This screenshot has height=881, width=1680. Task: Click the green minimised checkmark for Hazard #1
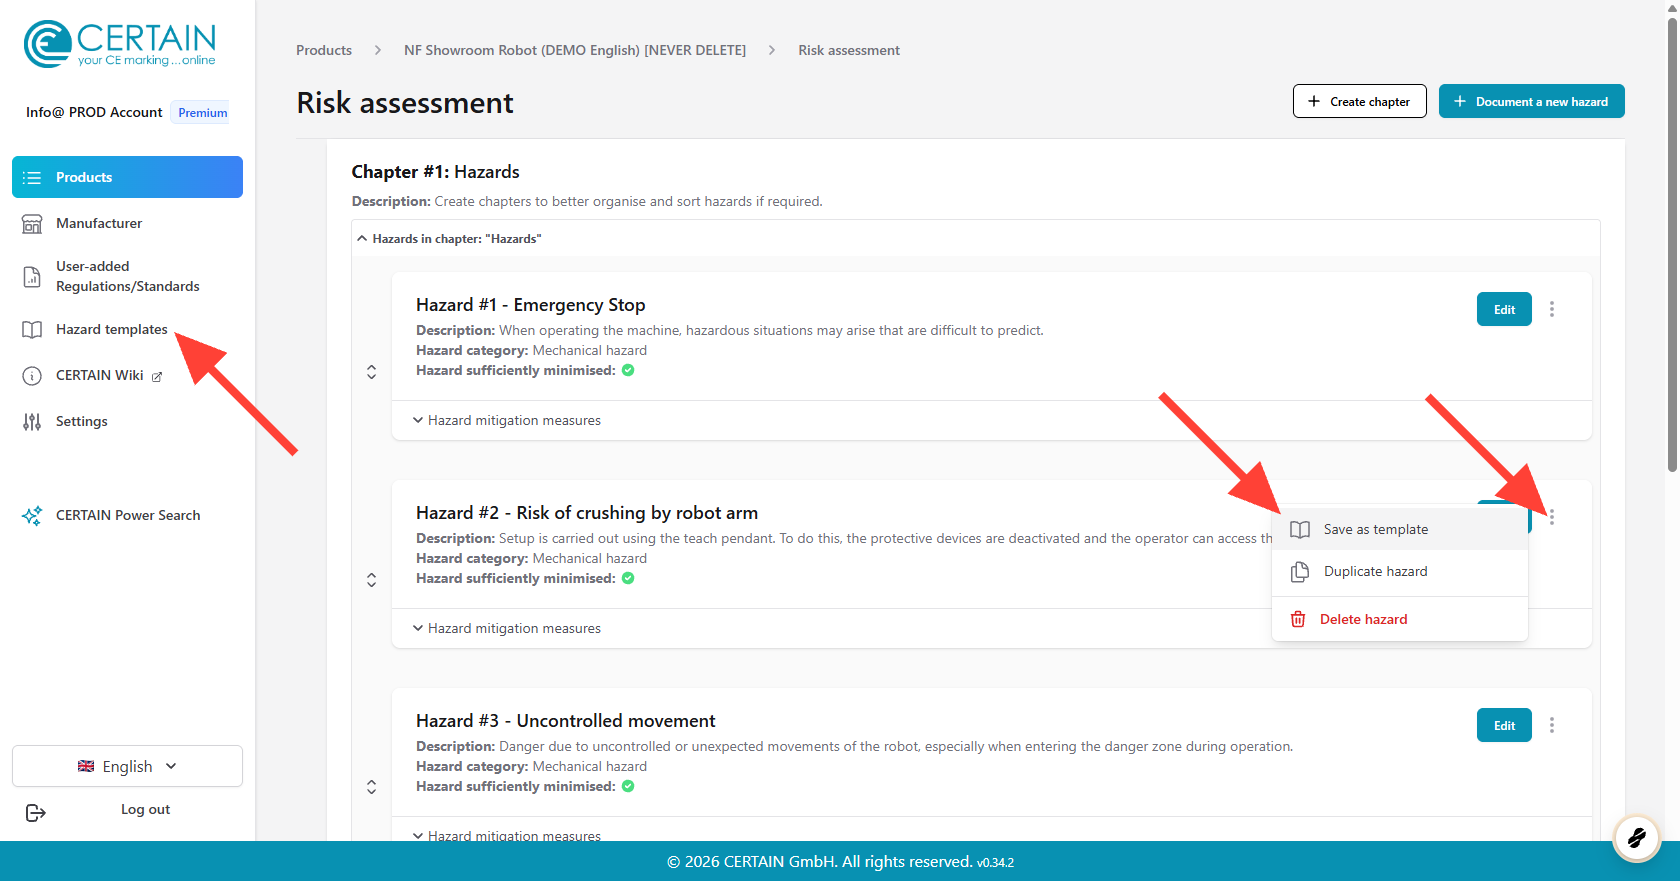click(628, 370)
